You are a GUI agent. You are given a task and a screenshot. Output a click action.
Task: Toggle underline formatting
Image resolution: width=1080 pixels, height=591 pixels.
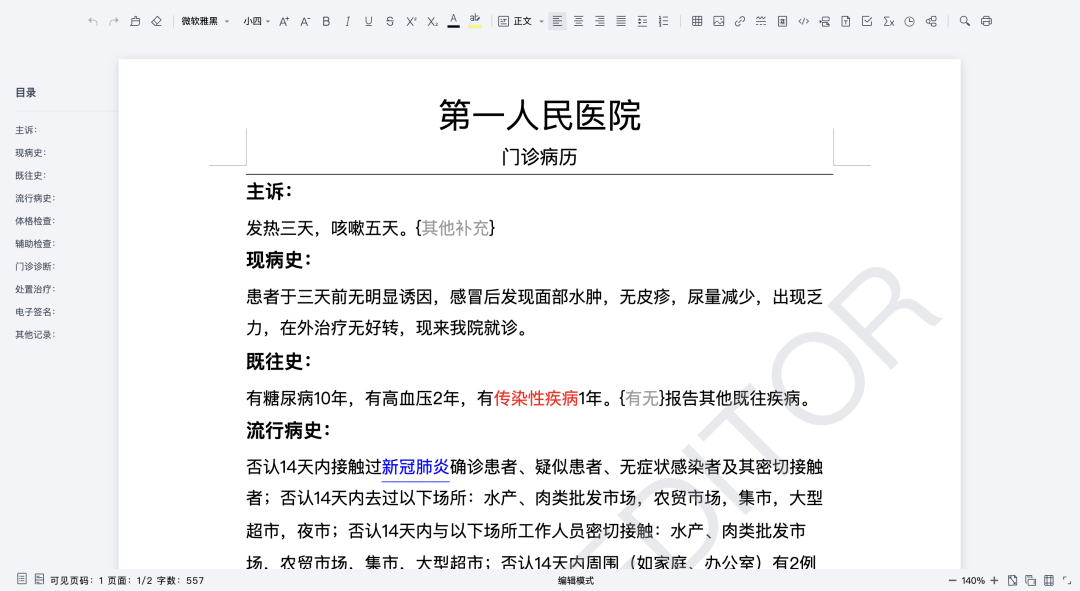tap(368, 20)
